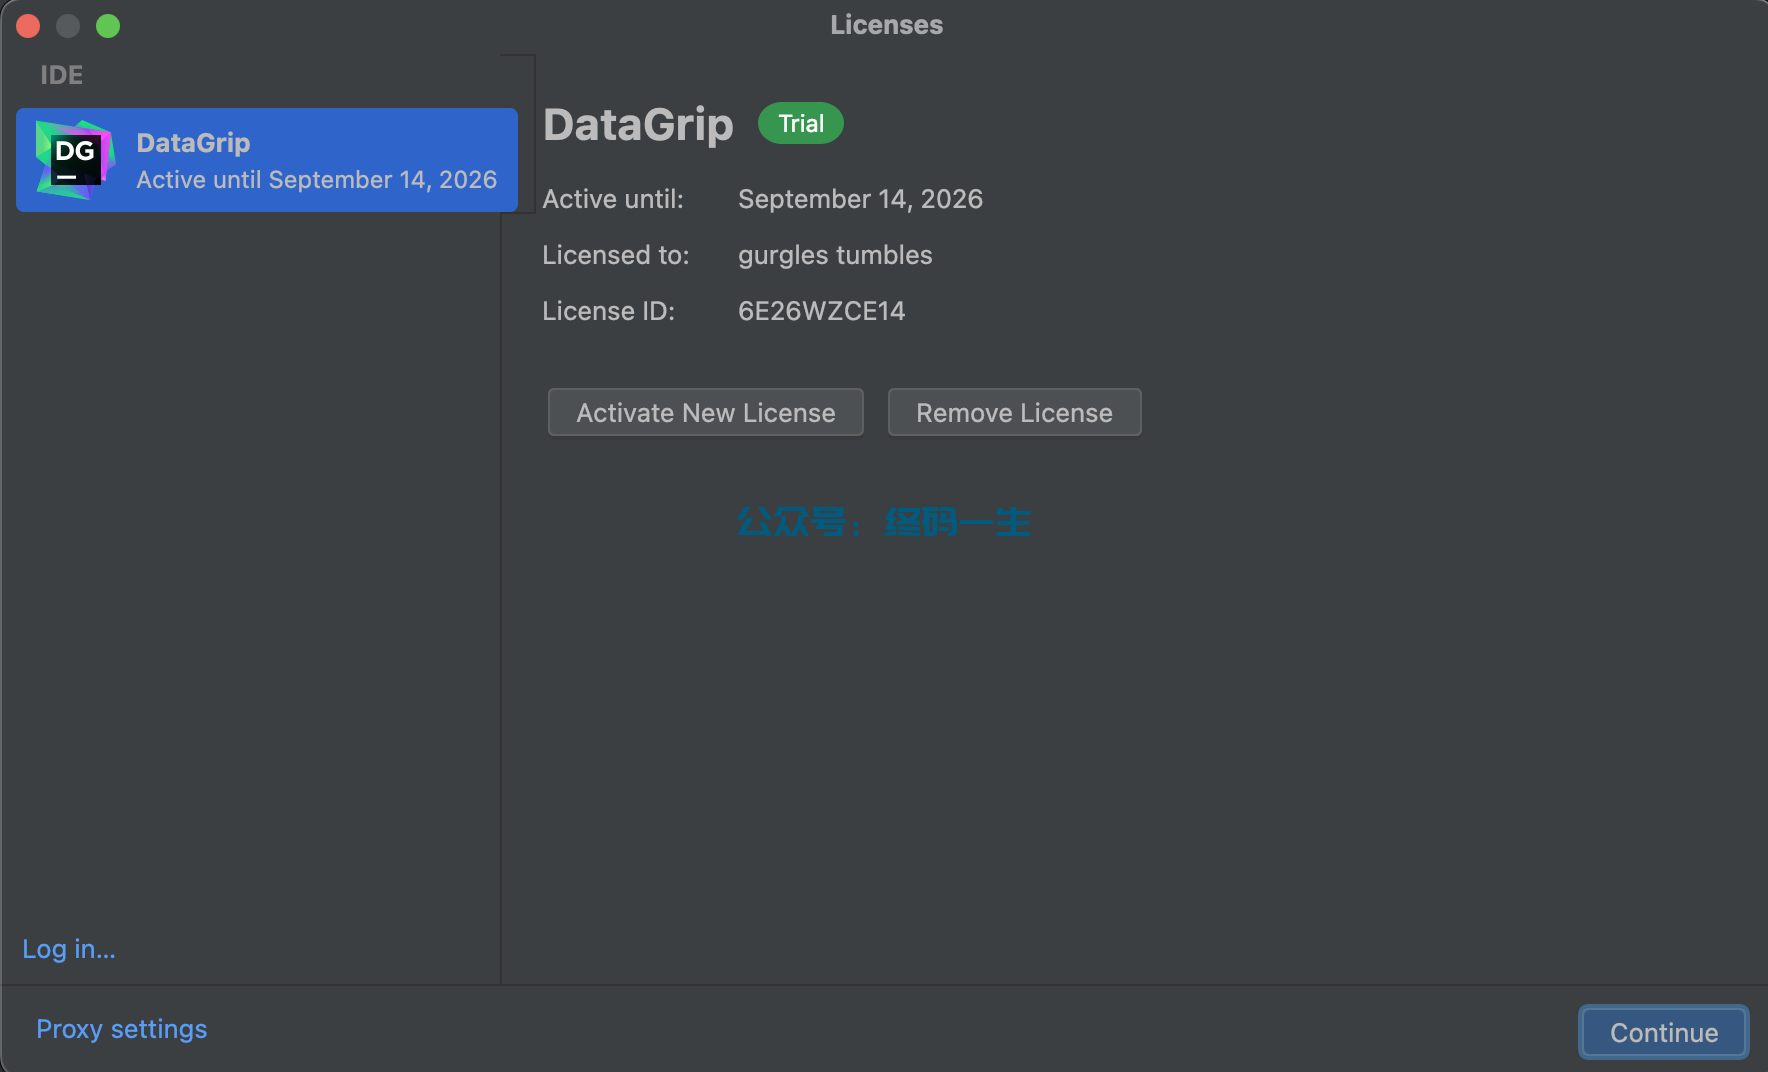The height and width of the screenshot is (1072, 1768).
Task: Click the IDE section header
Action: click(61, 75)
